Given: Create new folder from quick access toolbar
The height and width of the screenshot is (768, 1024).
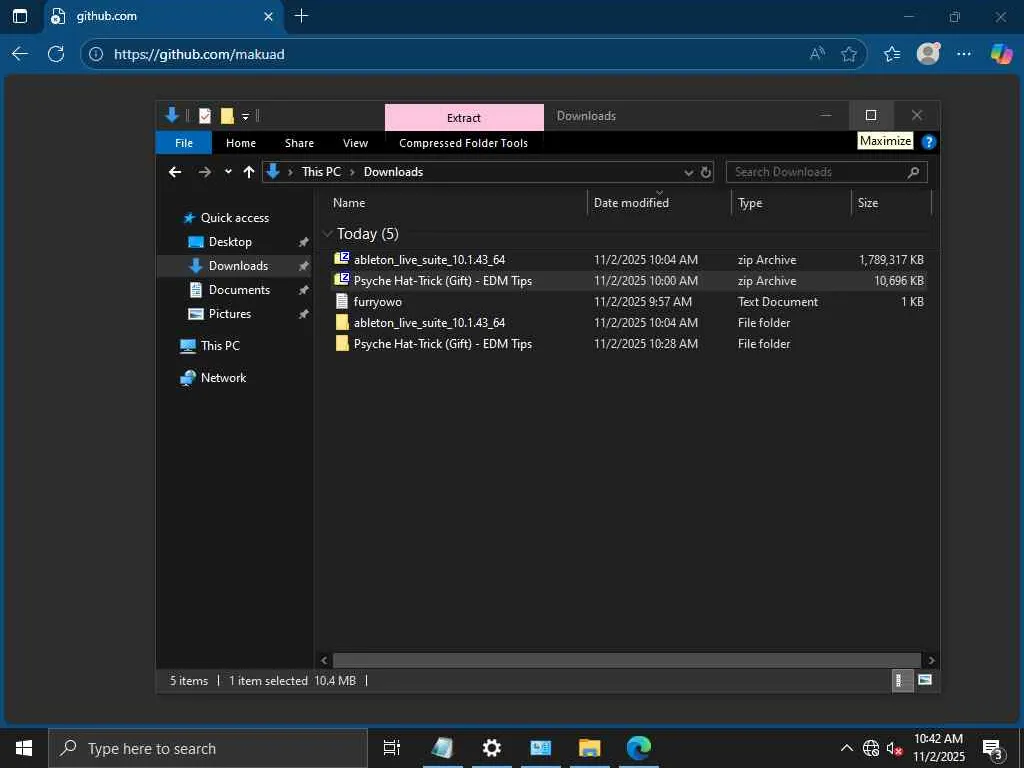Looking at the screenshot, I should click(x=227, y=116).
